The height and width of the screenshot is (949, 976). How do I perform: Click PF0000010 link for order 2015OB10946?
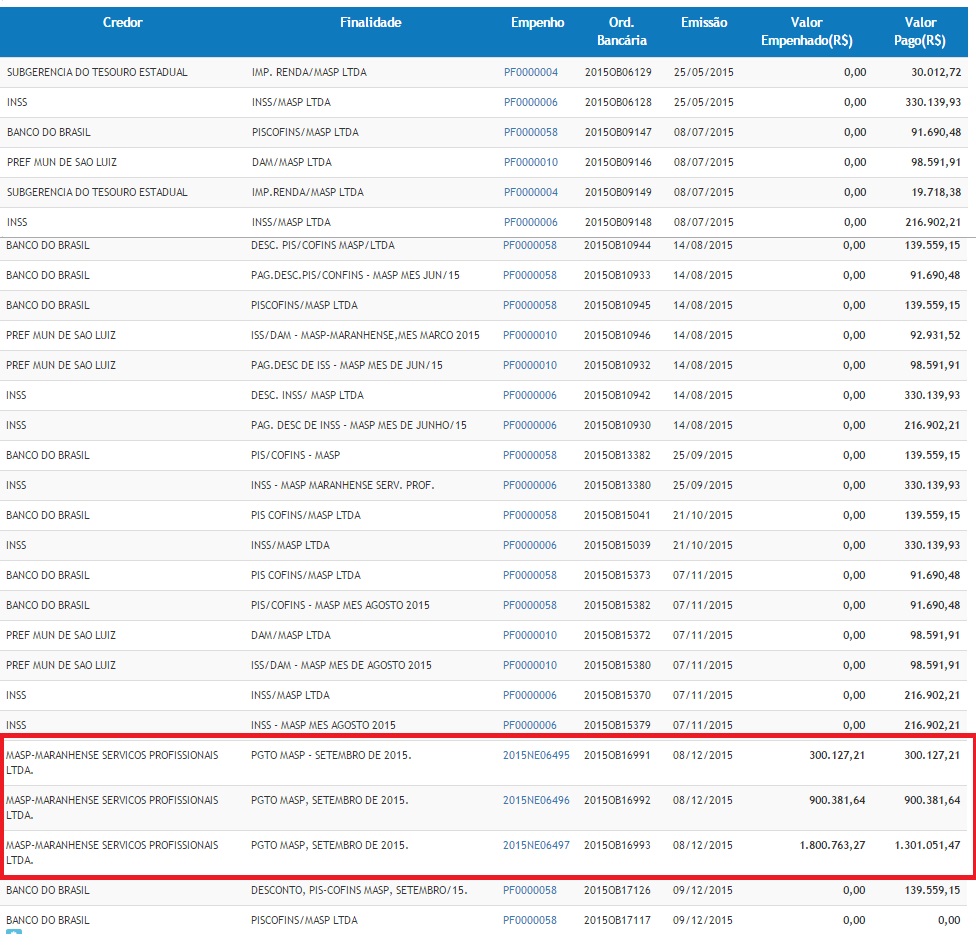point(530,335)
